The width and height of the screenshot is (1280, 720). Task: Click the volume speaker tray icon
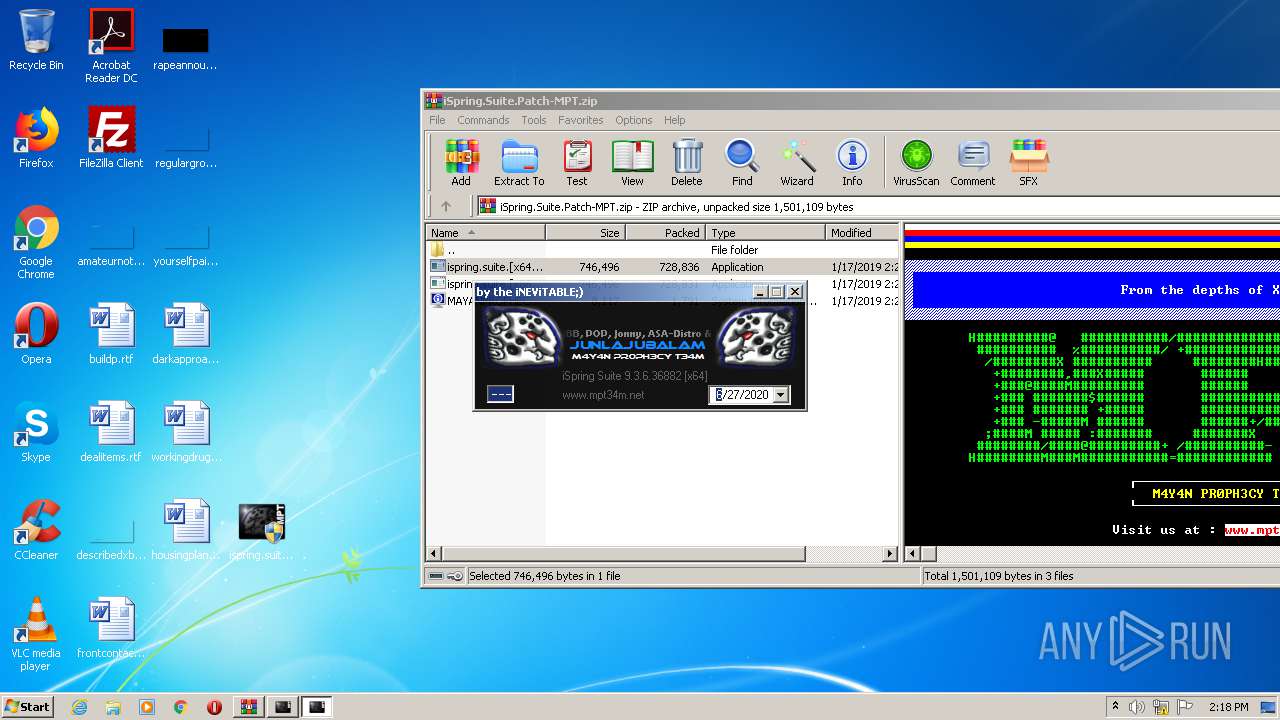coord(1137,707)
